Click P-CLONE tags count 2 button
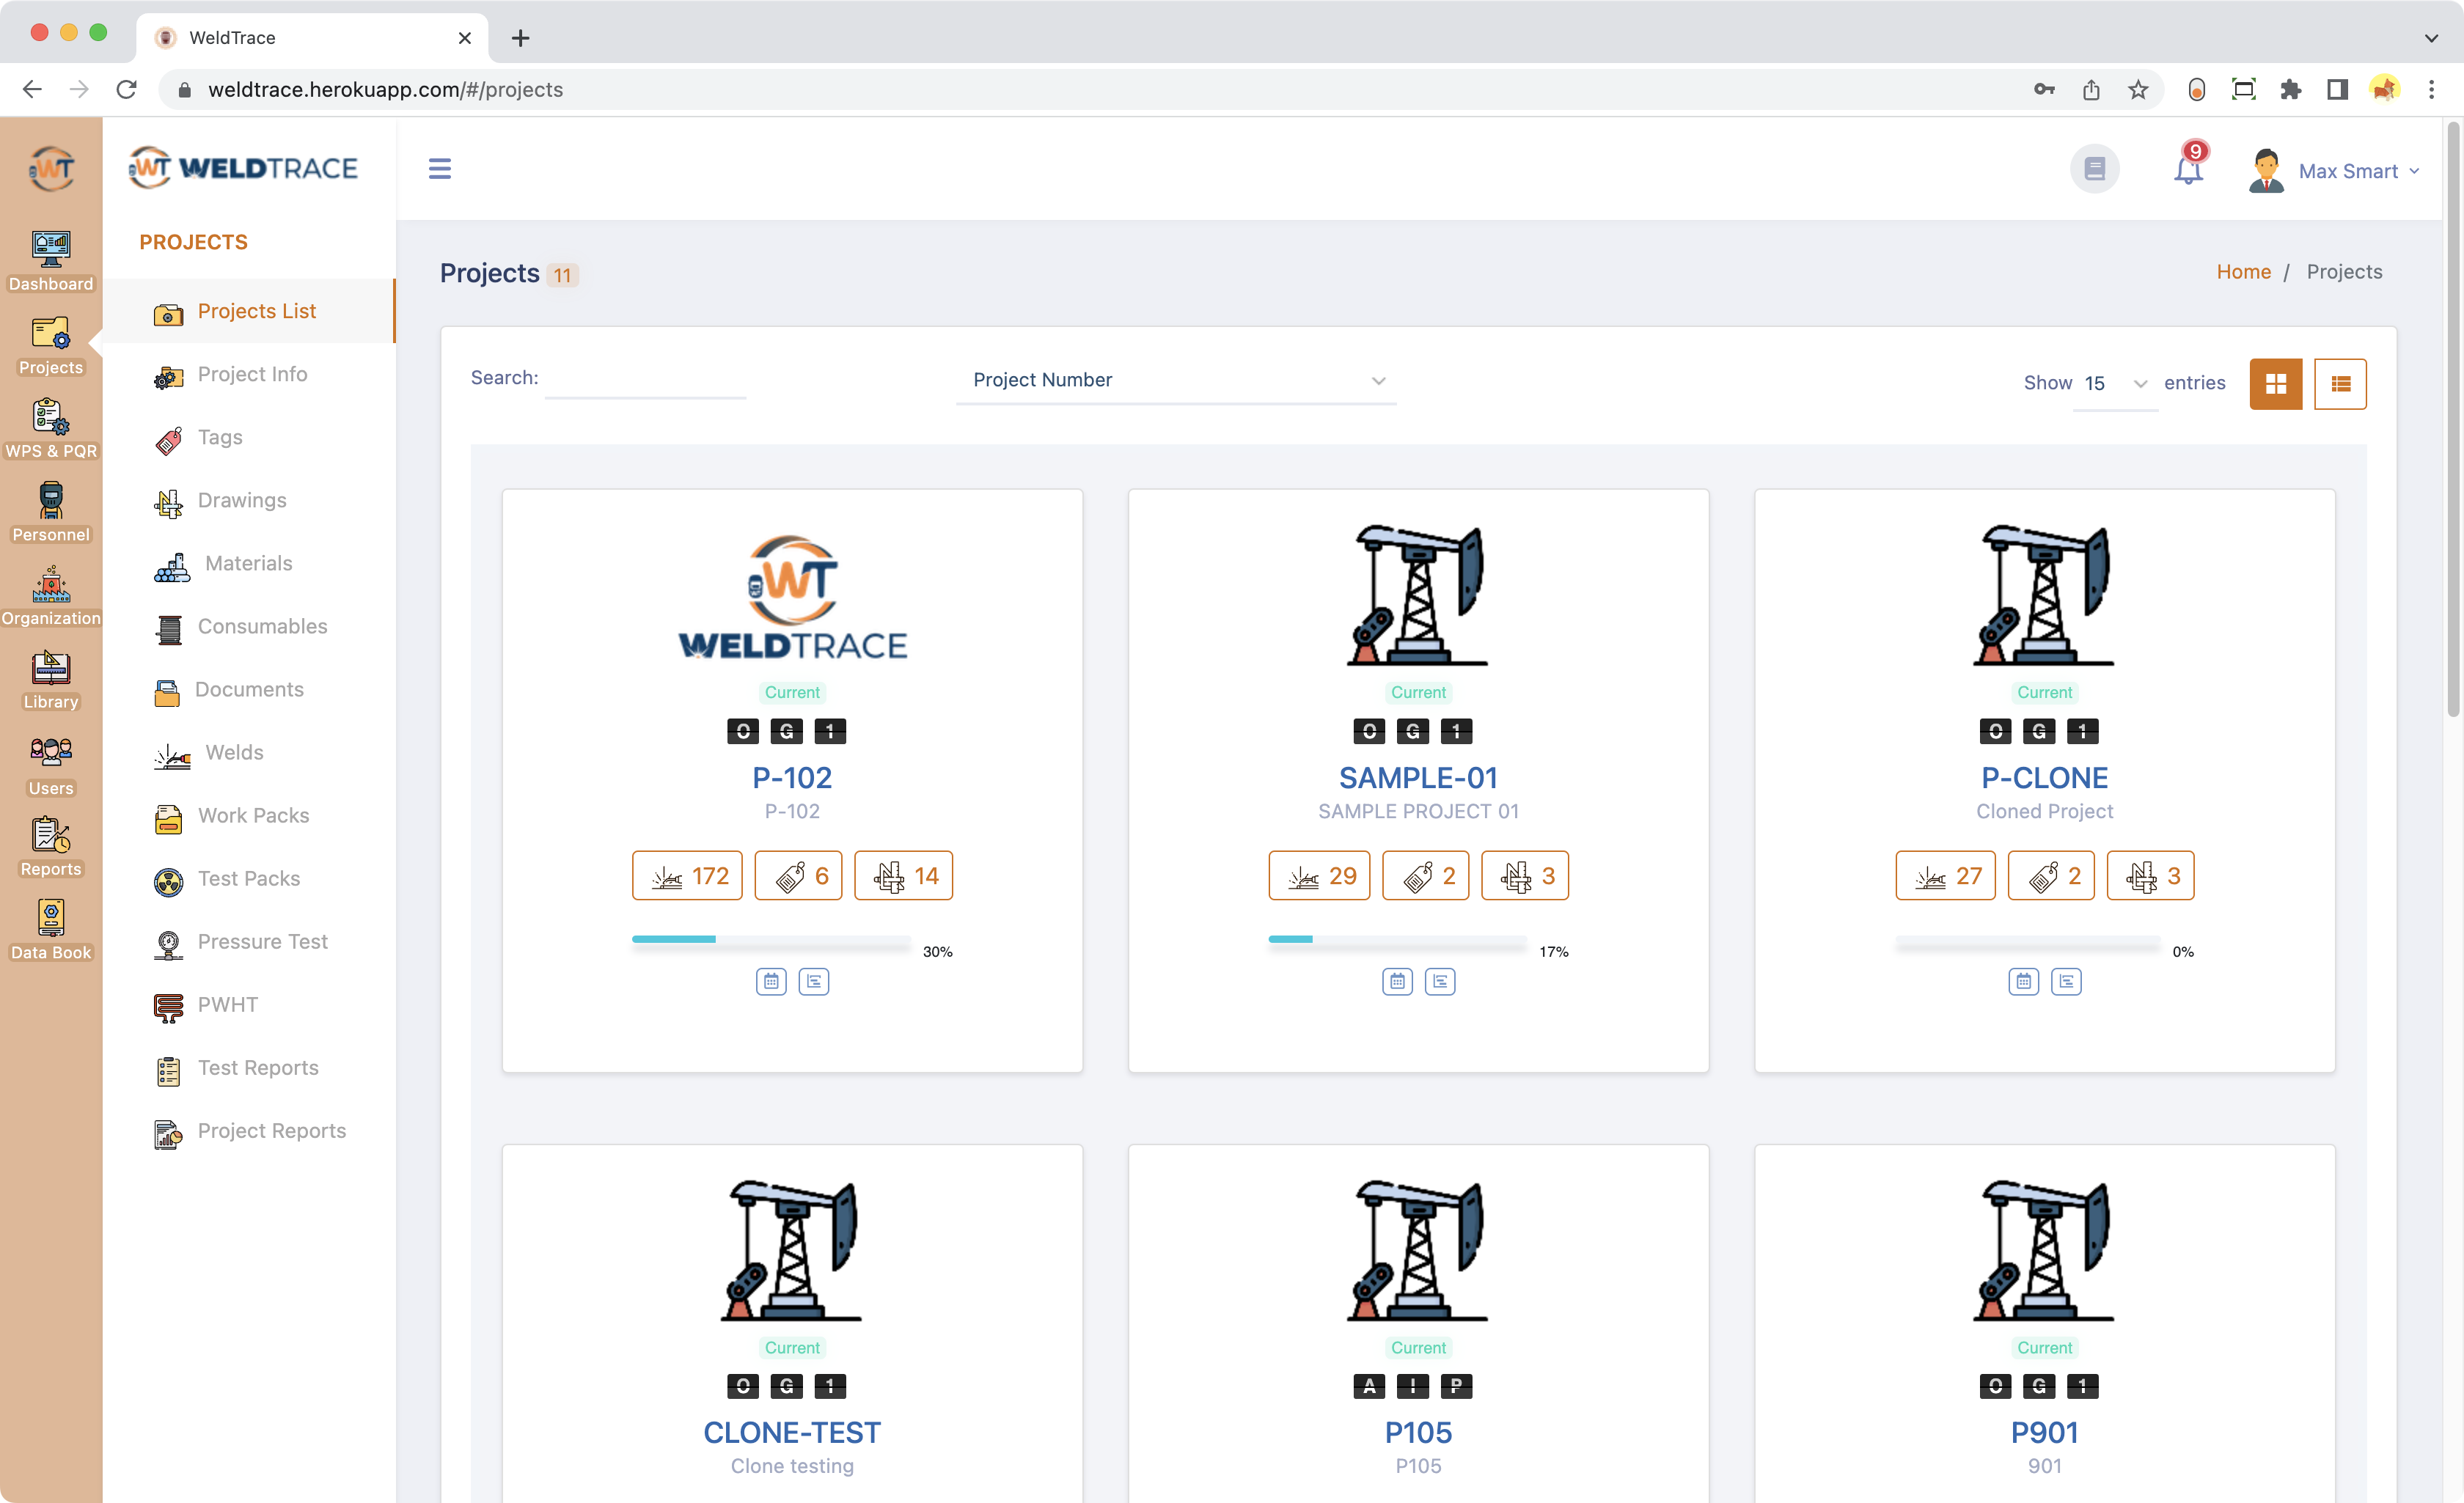 coord(2051,876)
